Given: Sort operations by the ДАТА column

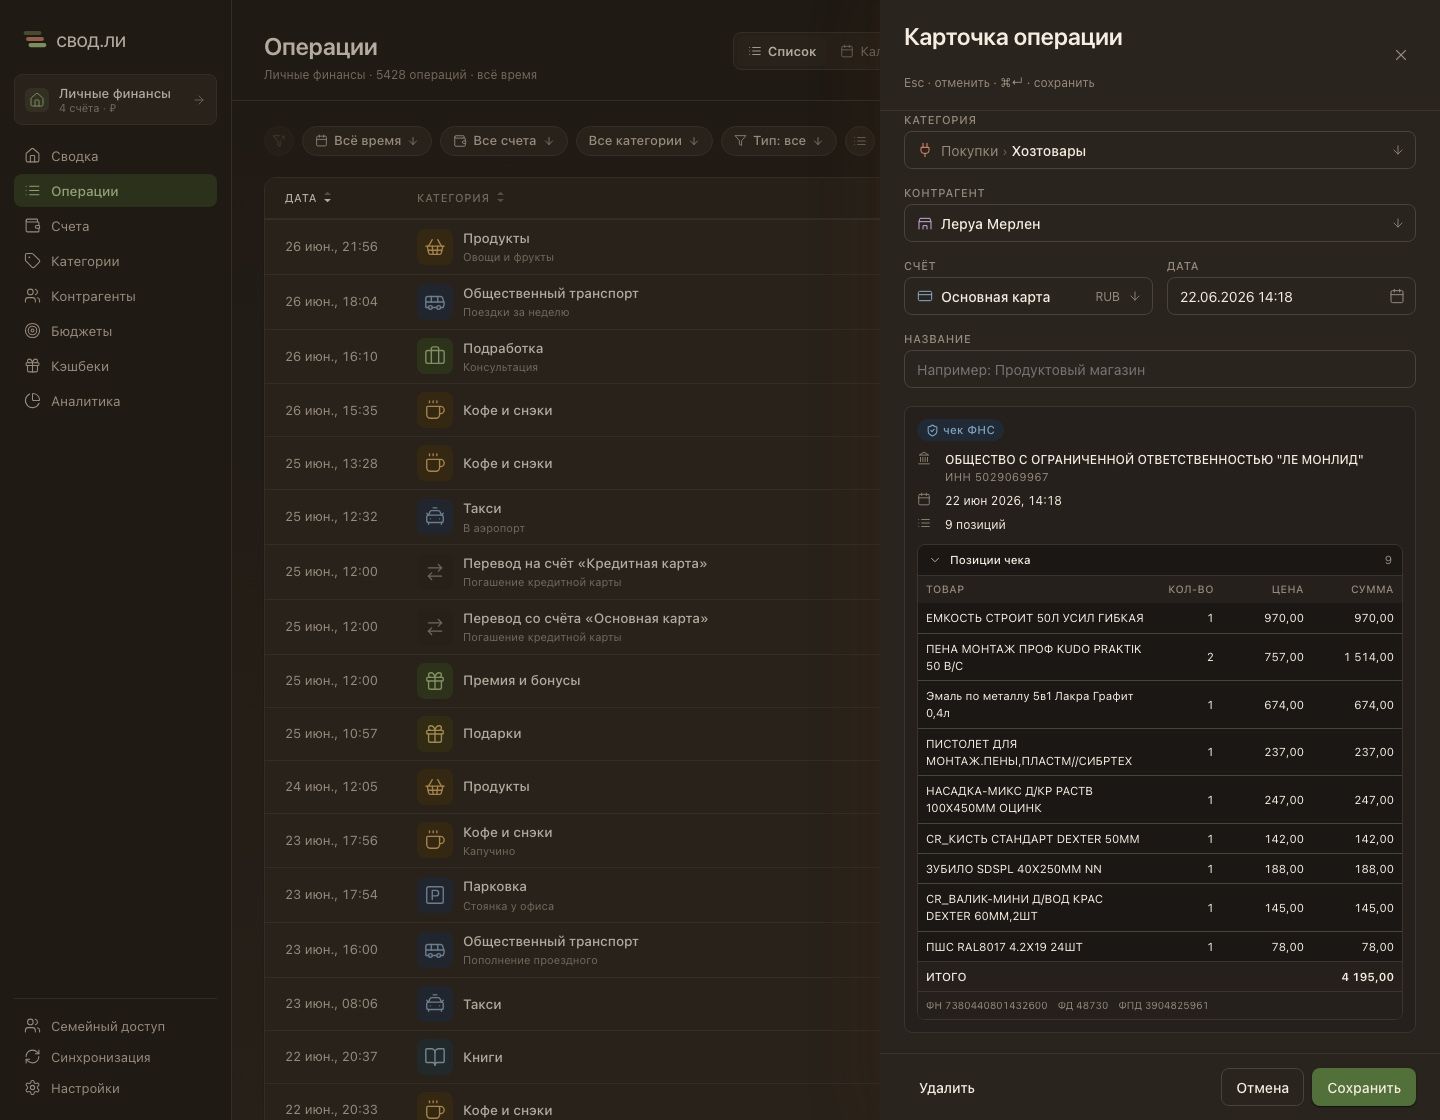Looking at the screenshot, I should [308, 198].
